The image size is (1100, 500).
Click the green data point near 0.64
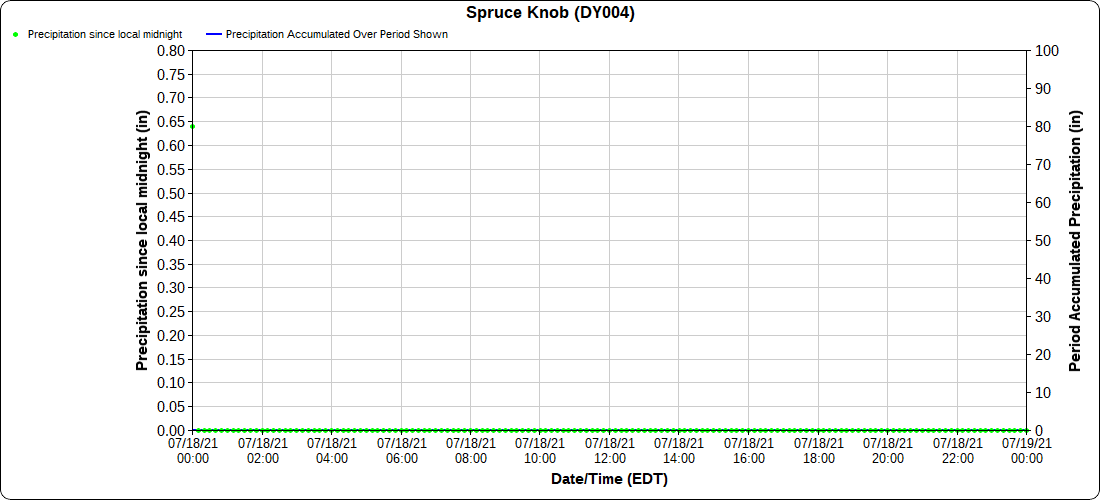click(193, 126)
